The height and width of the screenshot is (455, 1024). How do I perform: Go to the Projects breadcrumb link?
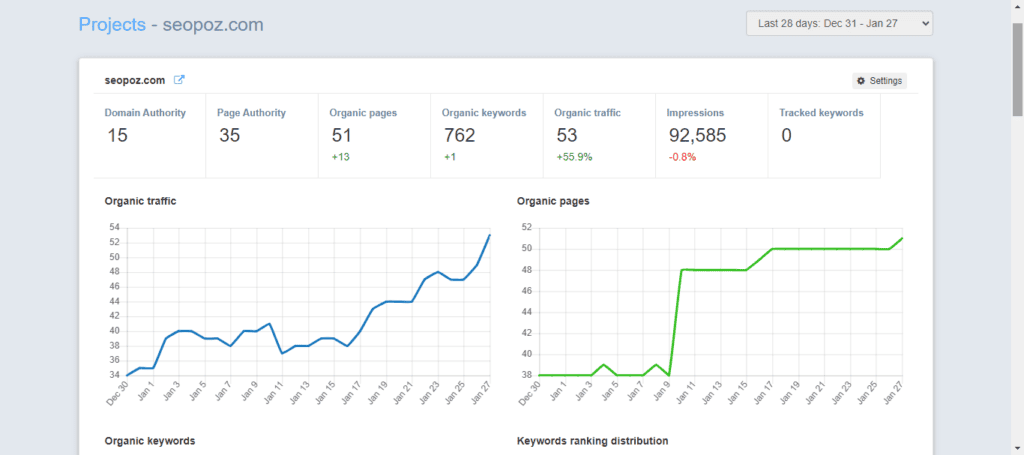click(111, 24)
